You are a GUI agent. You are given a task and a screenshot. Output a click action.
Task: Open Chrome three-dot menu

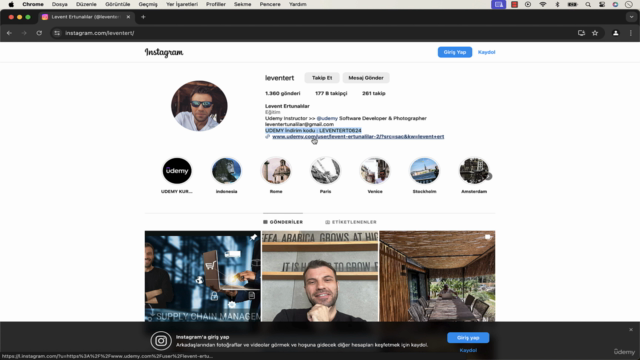click(x=631, y=33)
